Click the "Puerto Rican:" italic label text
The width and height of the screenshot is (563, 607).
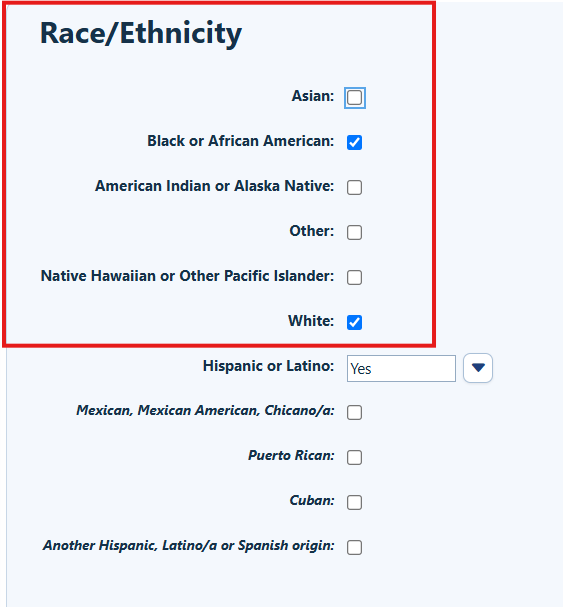[x=291, y=456]
